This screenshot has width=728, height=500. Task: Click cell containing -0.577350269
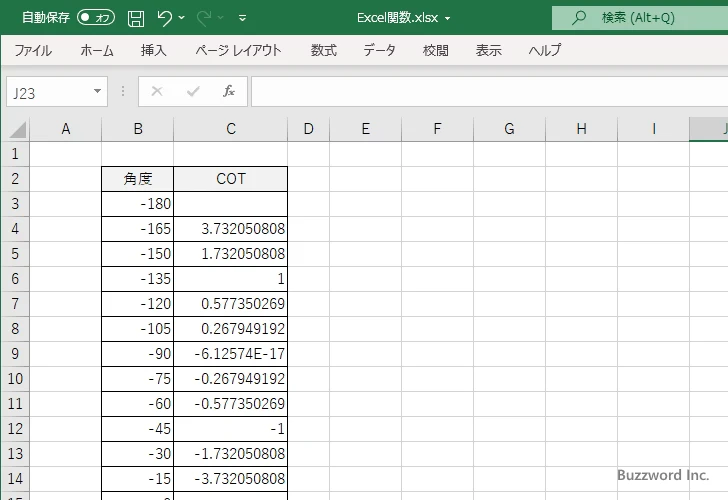click(x=231, y=404)
